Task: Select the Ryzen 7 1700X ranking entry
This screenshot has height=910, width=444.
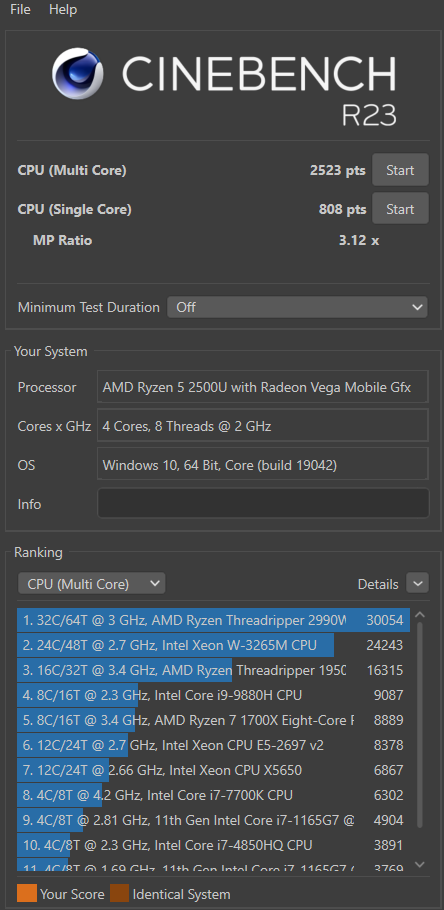Action: pyautogui.click(x=214, y=720)
